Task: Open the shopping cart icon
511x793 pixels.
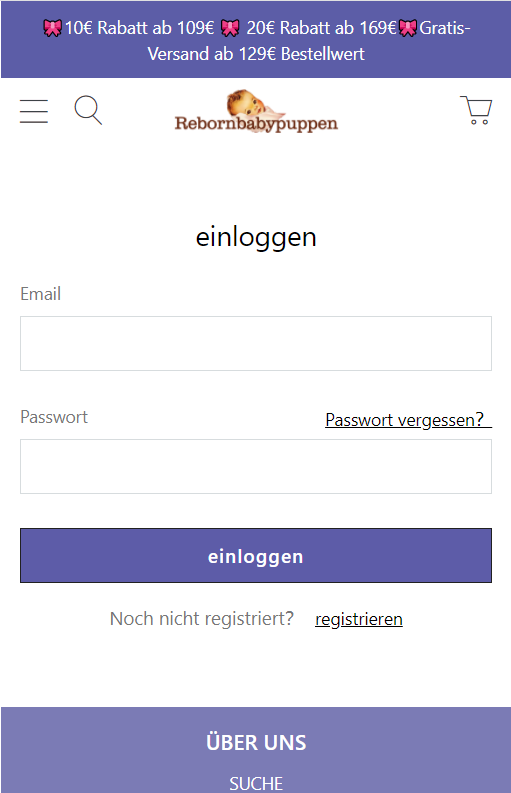Action: 476,110
